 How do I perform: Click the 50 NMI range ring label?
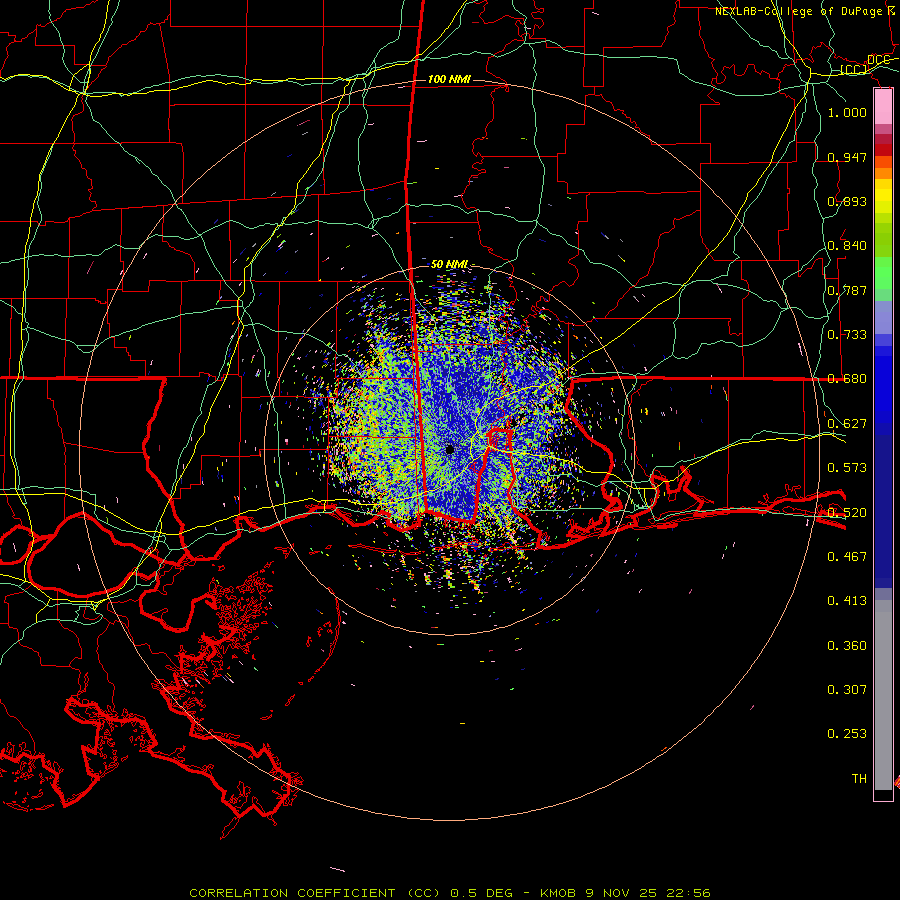click(449, 264)
